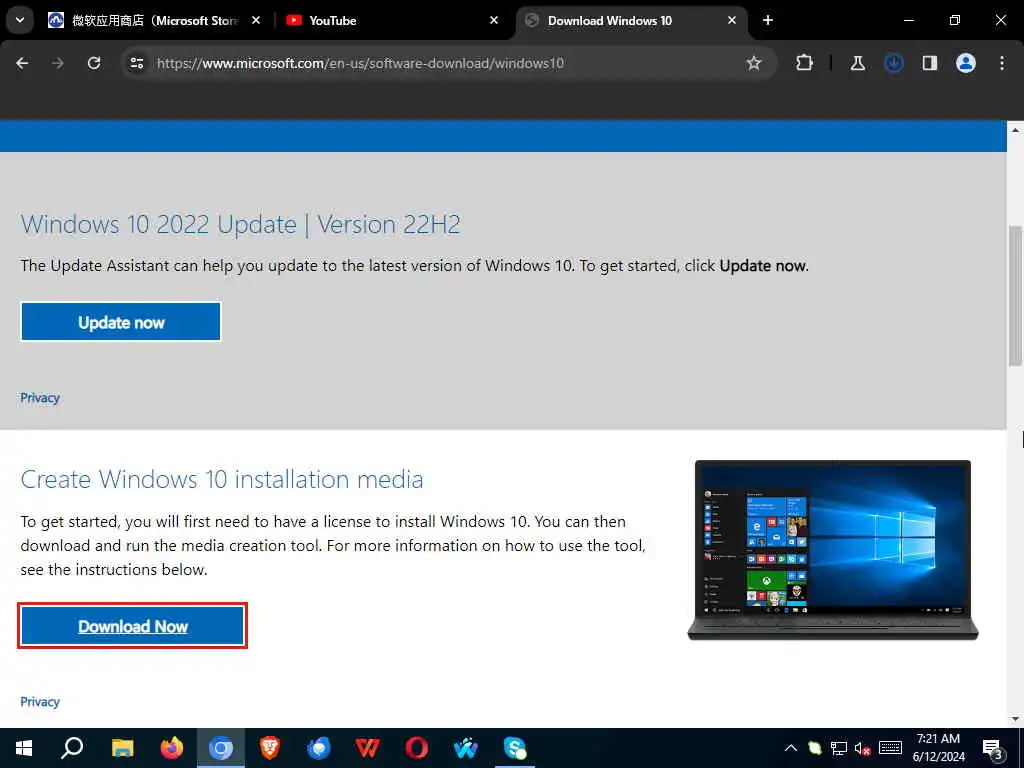Image resolution: width=1024 pixels, height=768 pixels.
Task: Select the Download Windows 10 tab
Action: [x=630, y=21]
